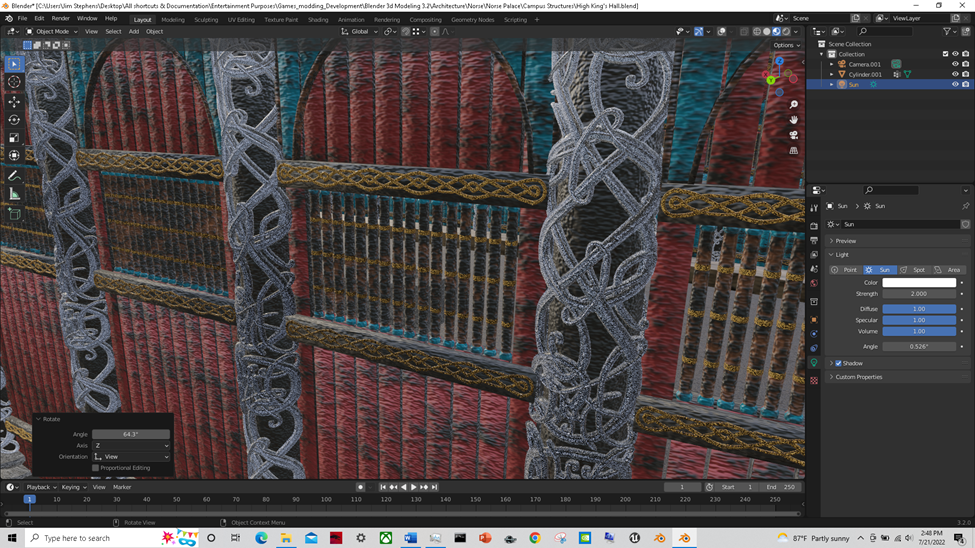
Task: Switch to the Sculpting workspace tab
Action: [x=206, y=19]
